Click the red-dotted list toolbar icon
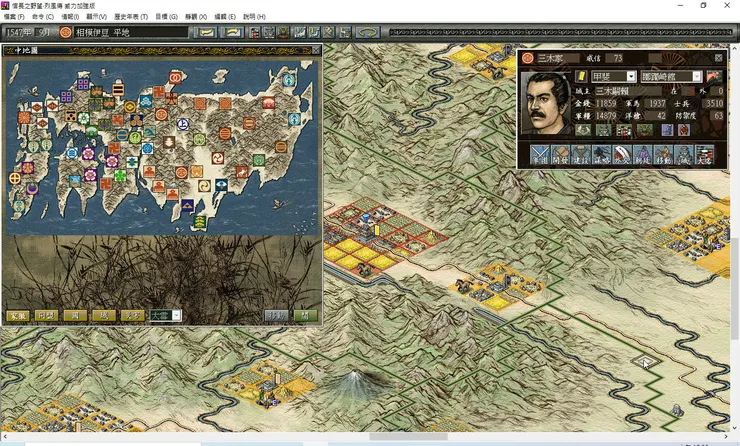This screenshot has height=446, width=740. 254,32
